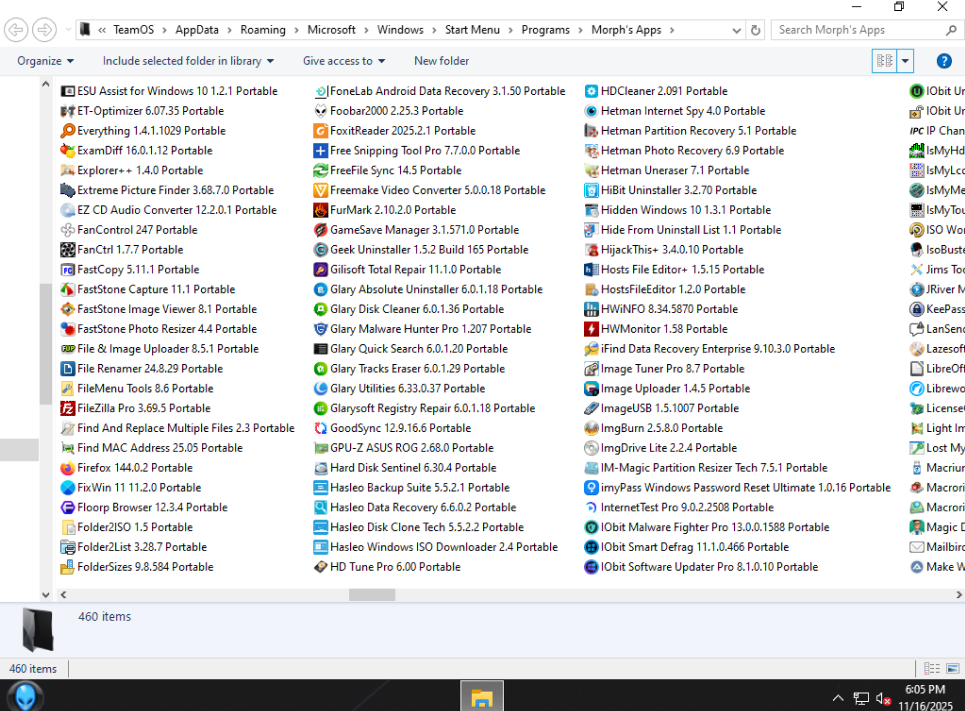
Task: Click the change view layout button
Action: (885, 61)
